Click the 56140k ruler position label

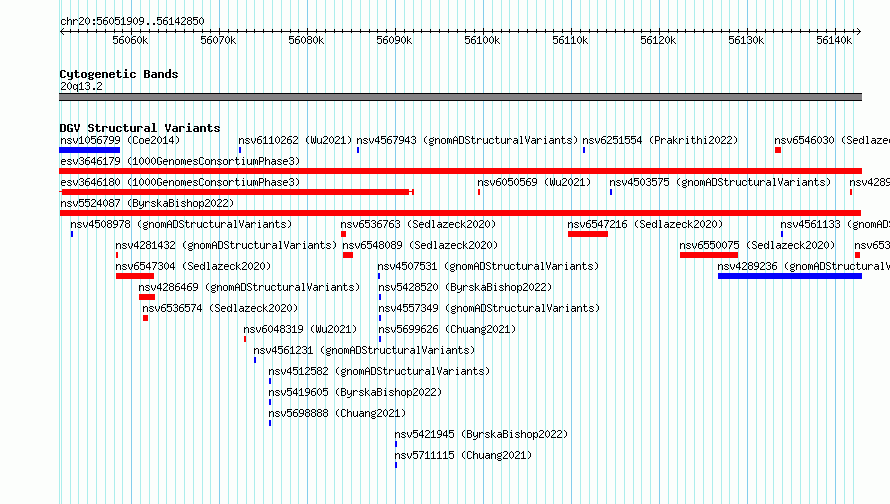coord(834,40)
